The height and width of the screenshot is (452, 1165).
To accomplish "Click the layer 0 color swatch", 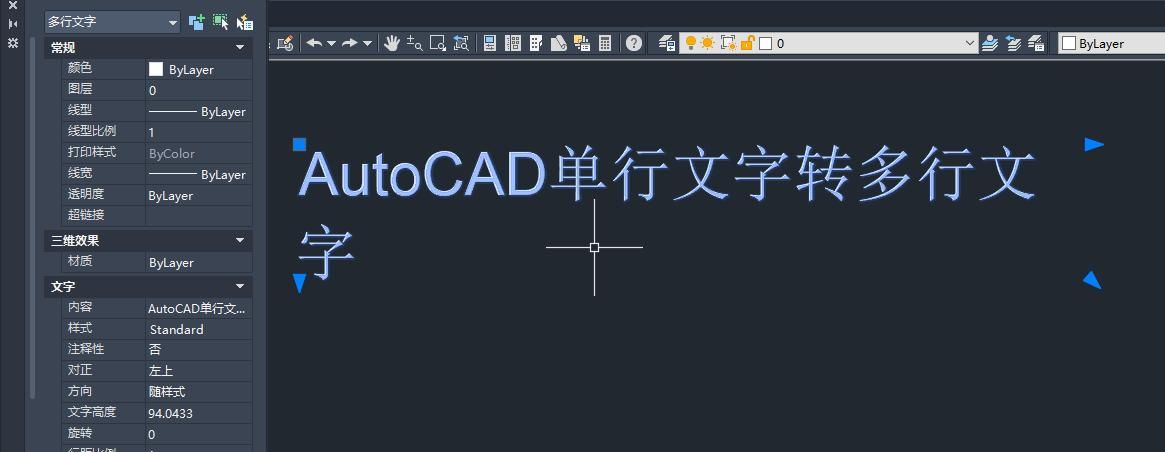I will click(x=765, y=44).
